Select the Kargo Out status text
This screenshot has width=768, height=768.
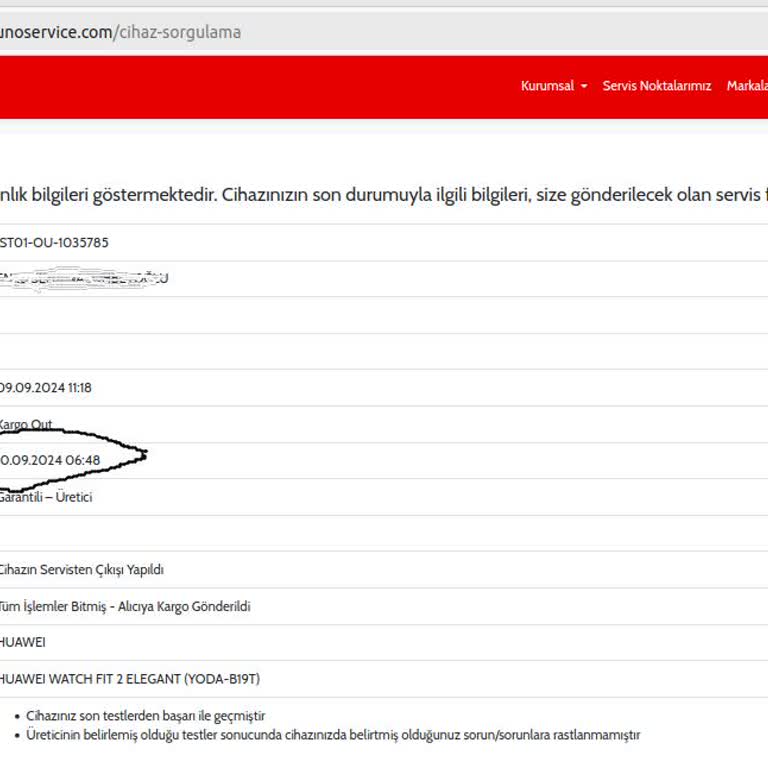click(x=25, y=424)
